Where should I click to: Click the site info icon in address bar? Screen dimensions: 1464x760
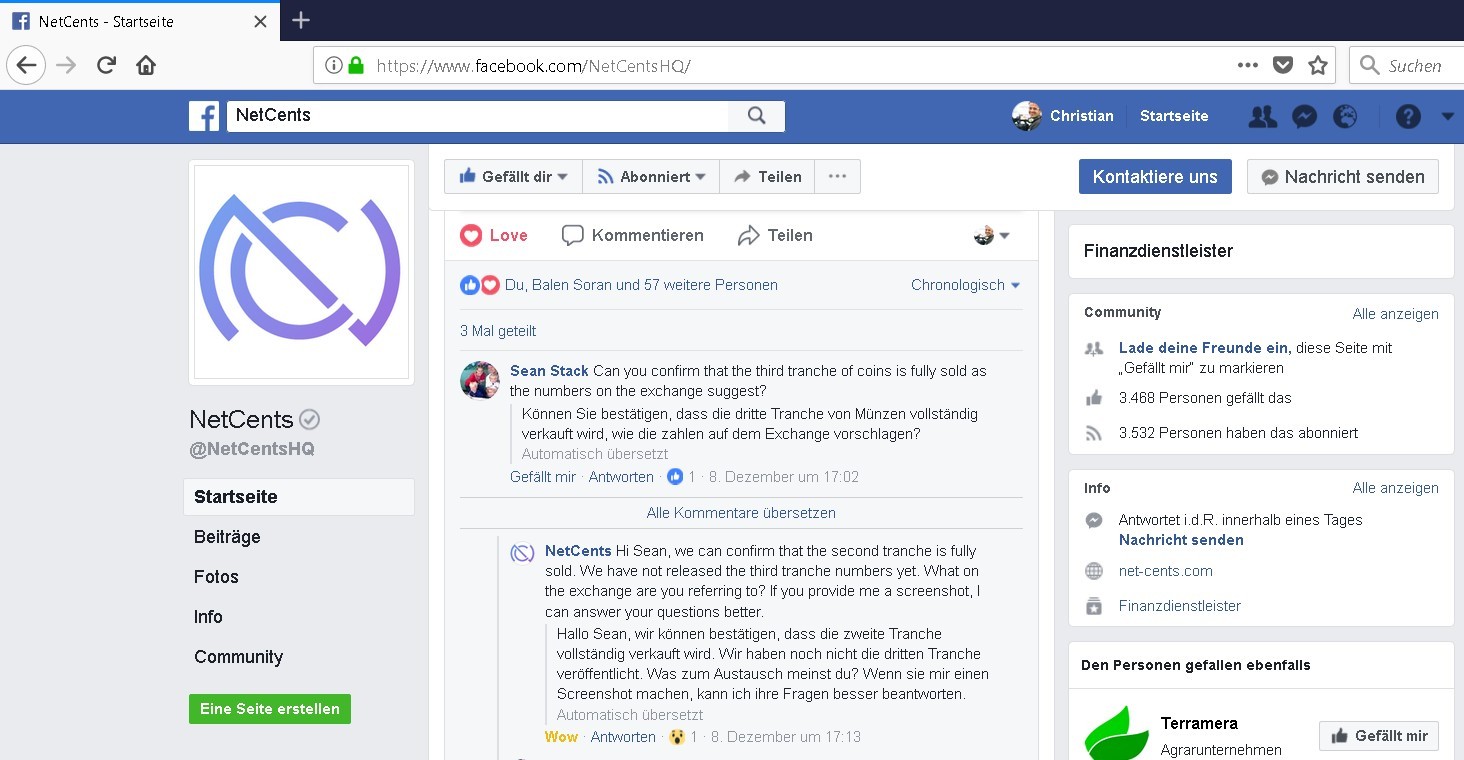[x=333, y=66]
